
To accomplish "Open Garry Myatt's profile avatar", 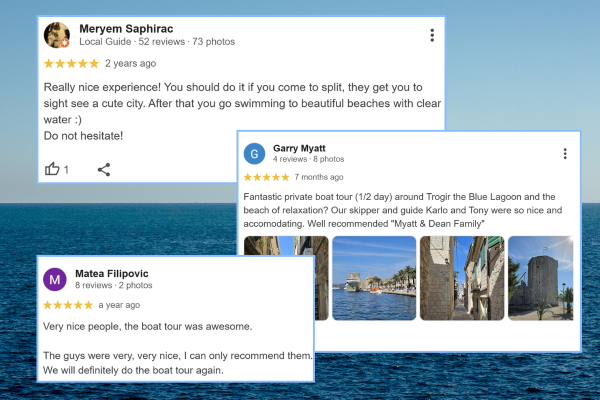I will tap(255, 153).
